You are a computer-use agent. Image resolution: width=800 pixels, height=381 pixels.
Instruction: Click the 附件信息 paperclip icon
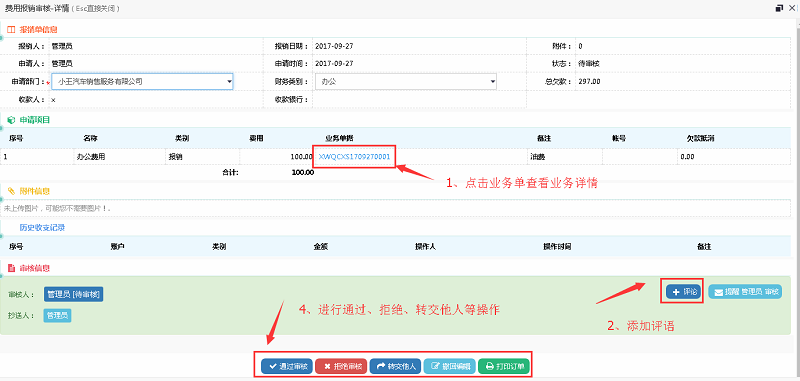click(11, 191)
